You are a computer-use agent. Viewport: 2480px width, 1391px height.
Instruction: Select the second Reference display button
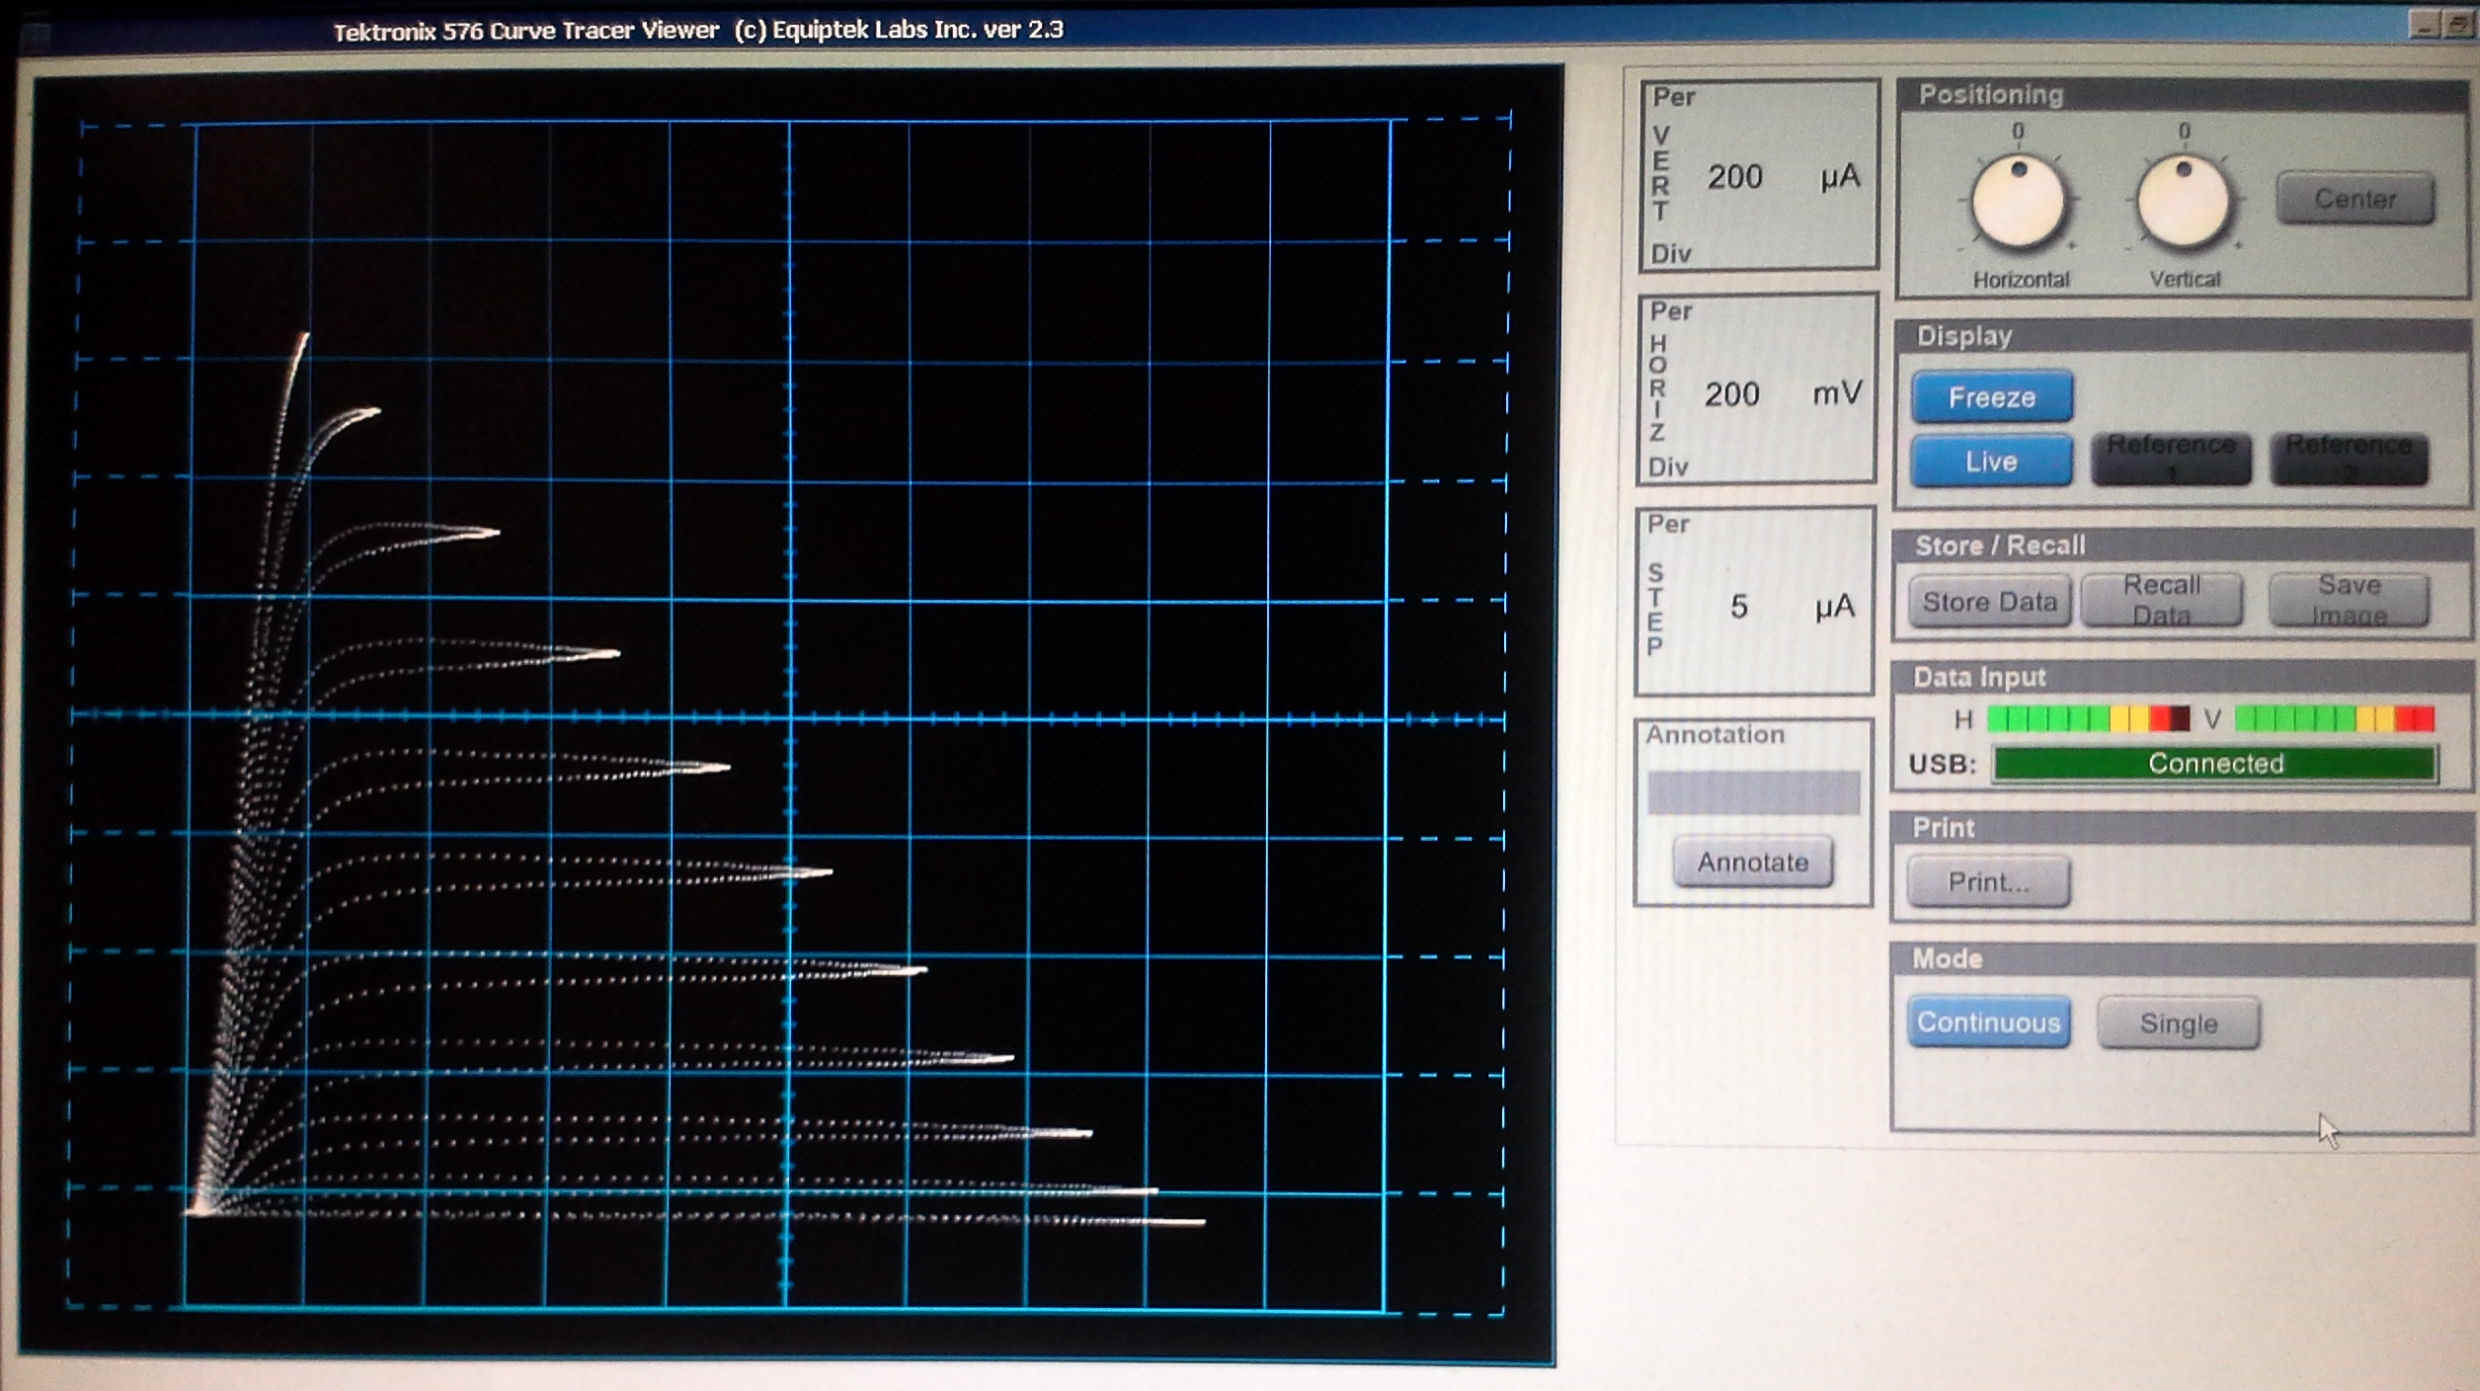pos(2349,459)
